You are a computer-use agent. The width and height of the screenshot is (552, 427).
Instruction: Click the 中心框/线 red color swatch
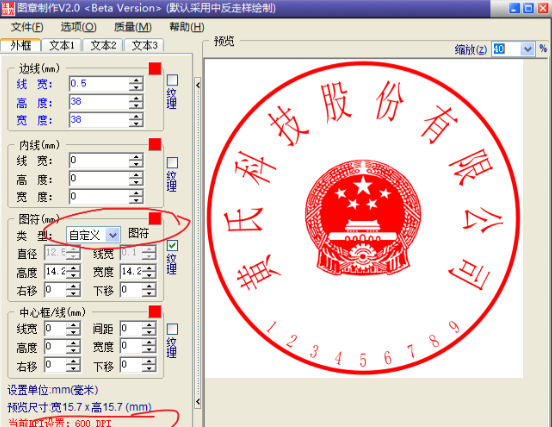pyautogui.click(x=155, y=312)
